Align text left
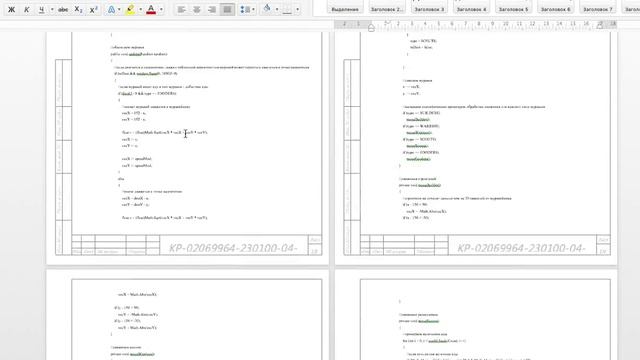Screen dimensions: 640x360 [x=182, y=9]
